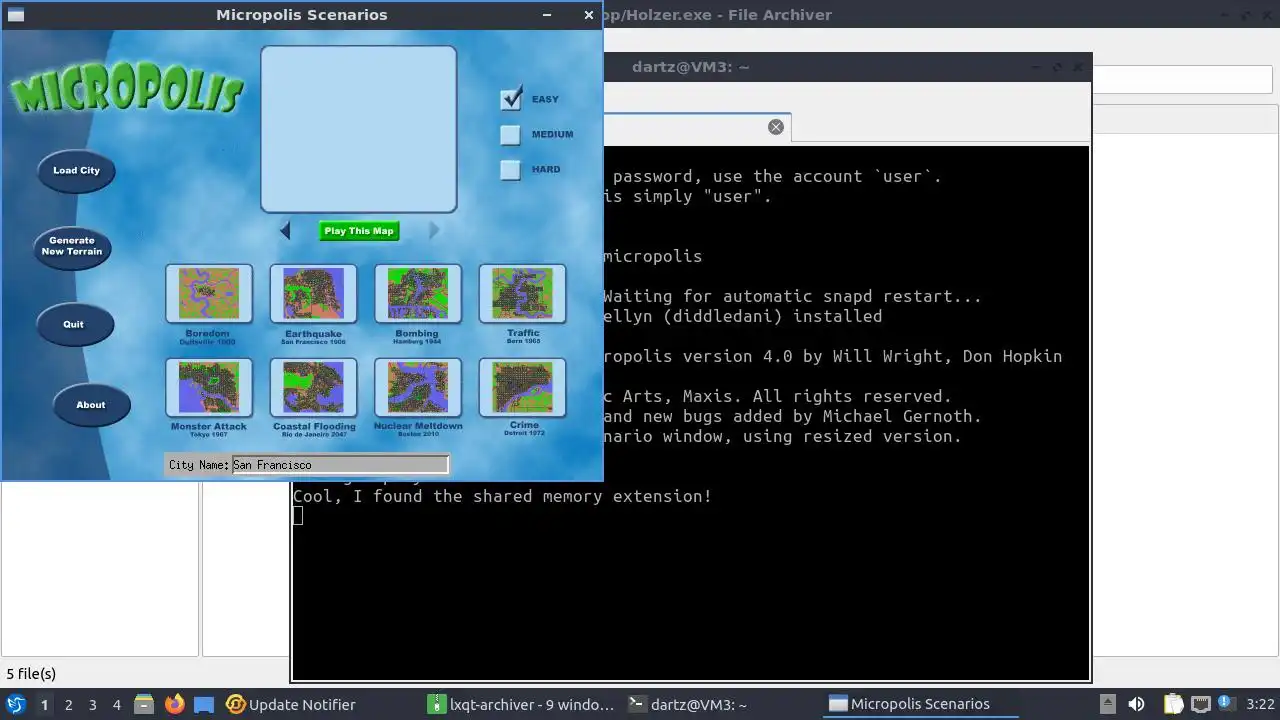
Task: Open the clipboard tray icon
Action: 1173,704
